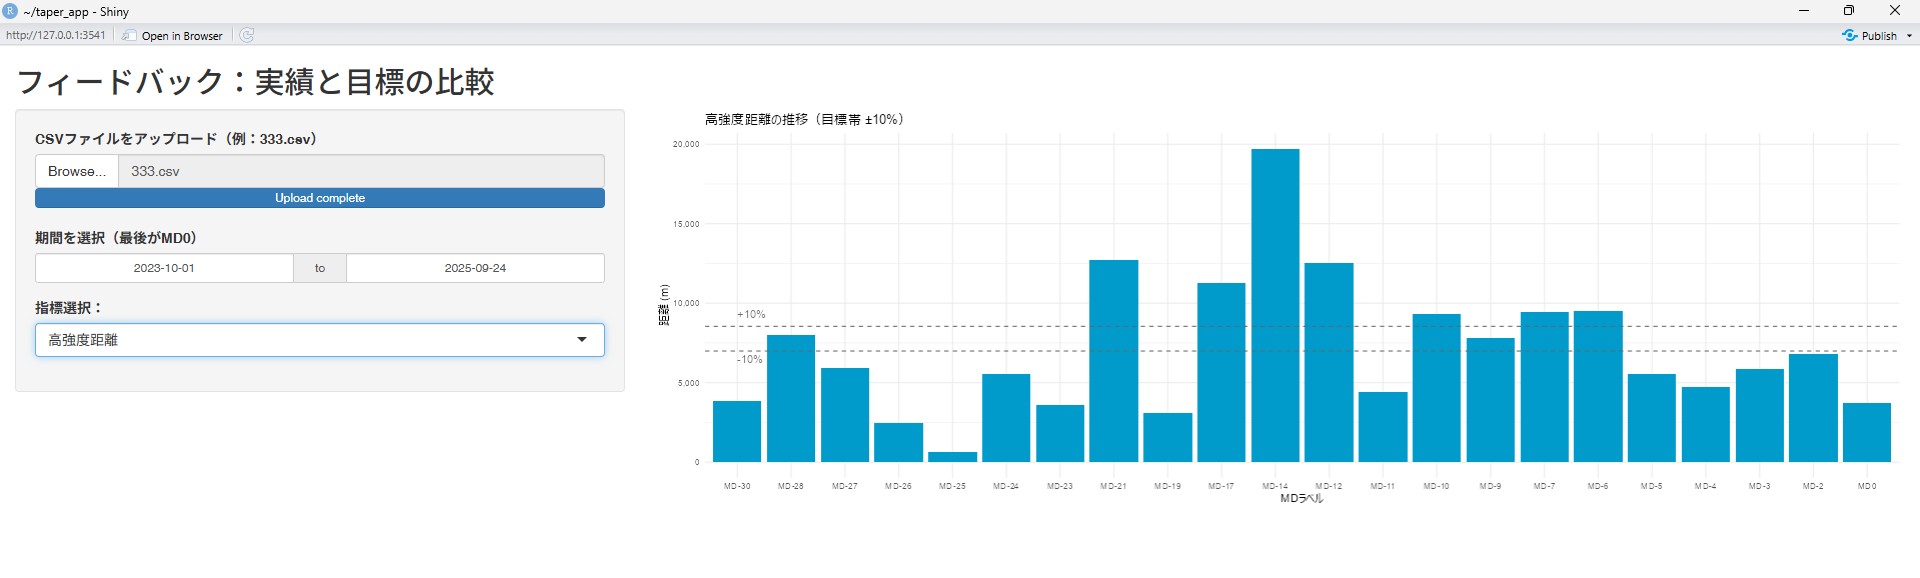The width and height of the screenshot is (1920, 578).
Task: Click the tallest bar at MD-14
Action: tap(1275, 305)
